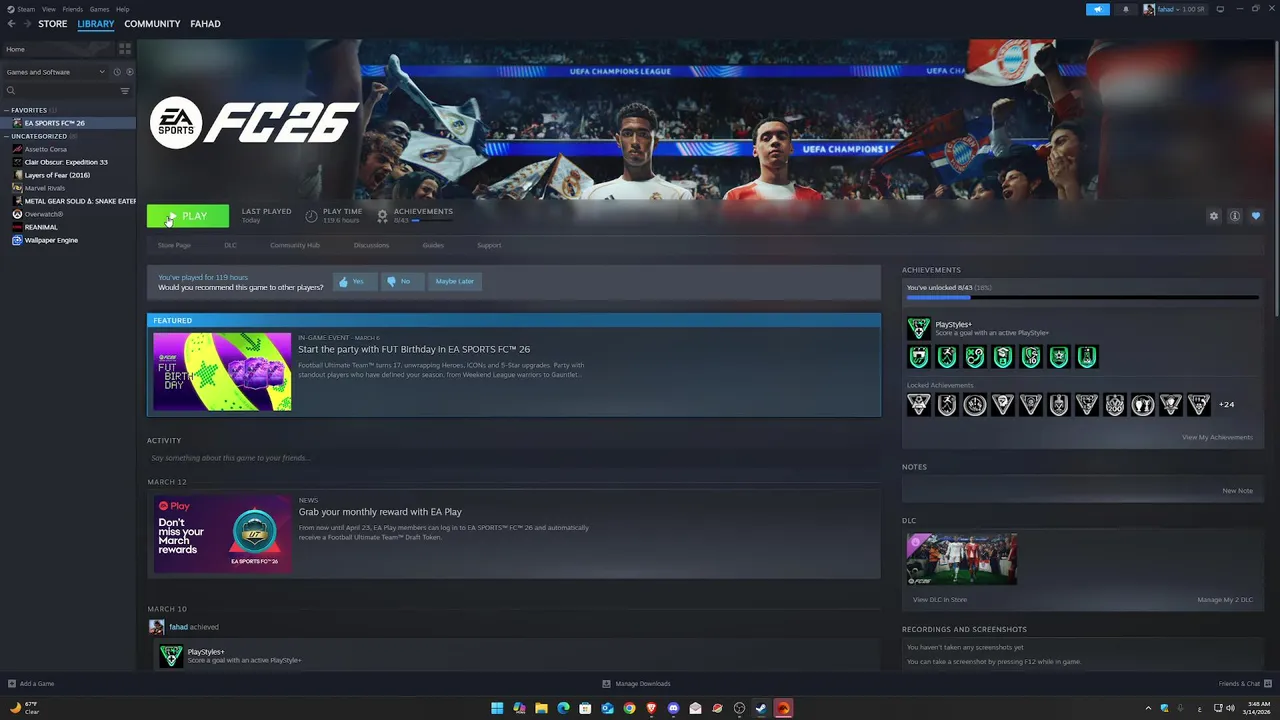Click the thumbs-down No button
Viewport: 1280px width, 720px height.
point(403,281)
